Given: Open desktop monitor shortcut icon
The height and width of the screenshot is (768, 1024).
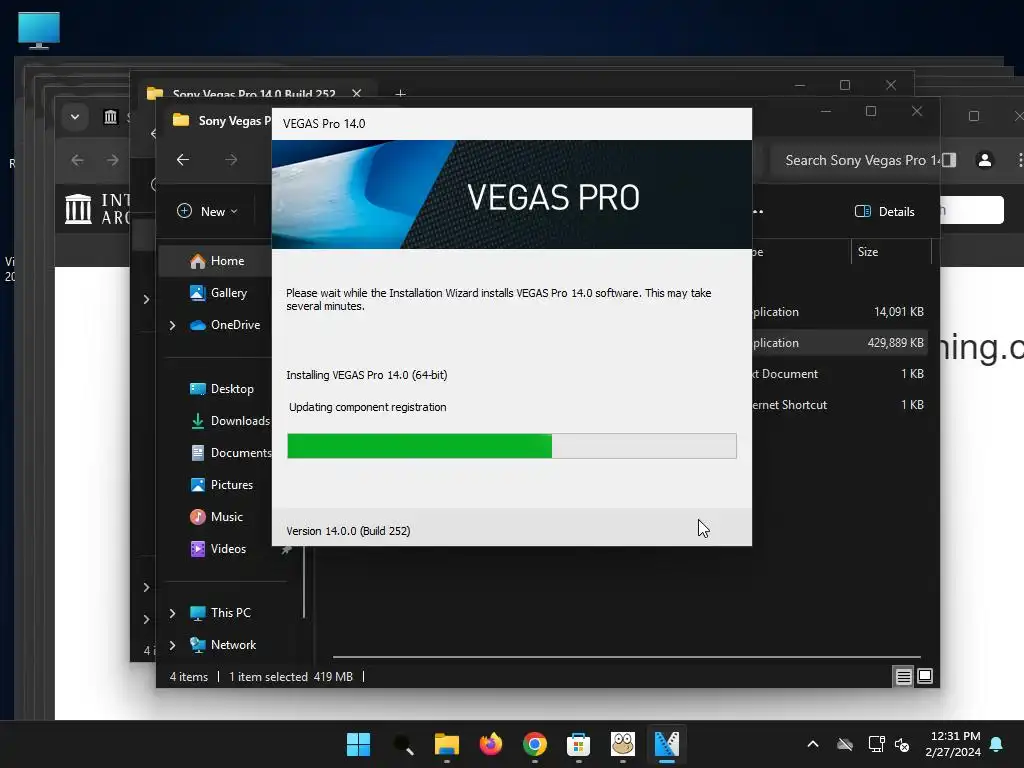Looking at the screenshot, I should pos(39,30).
